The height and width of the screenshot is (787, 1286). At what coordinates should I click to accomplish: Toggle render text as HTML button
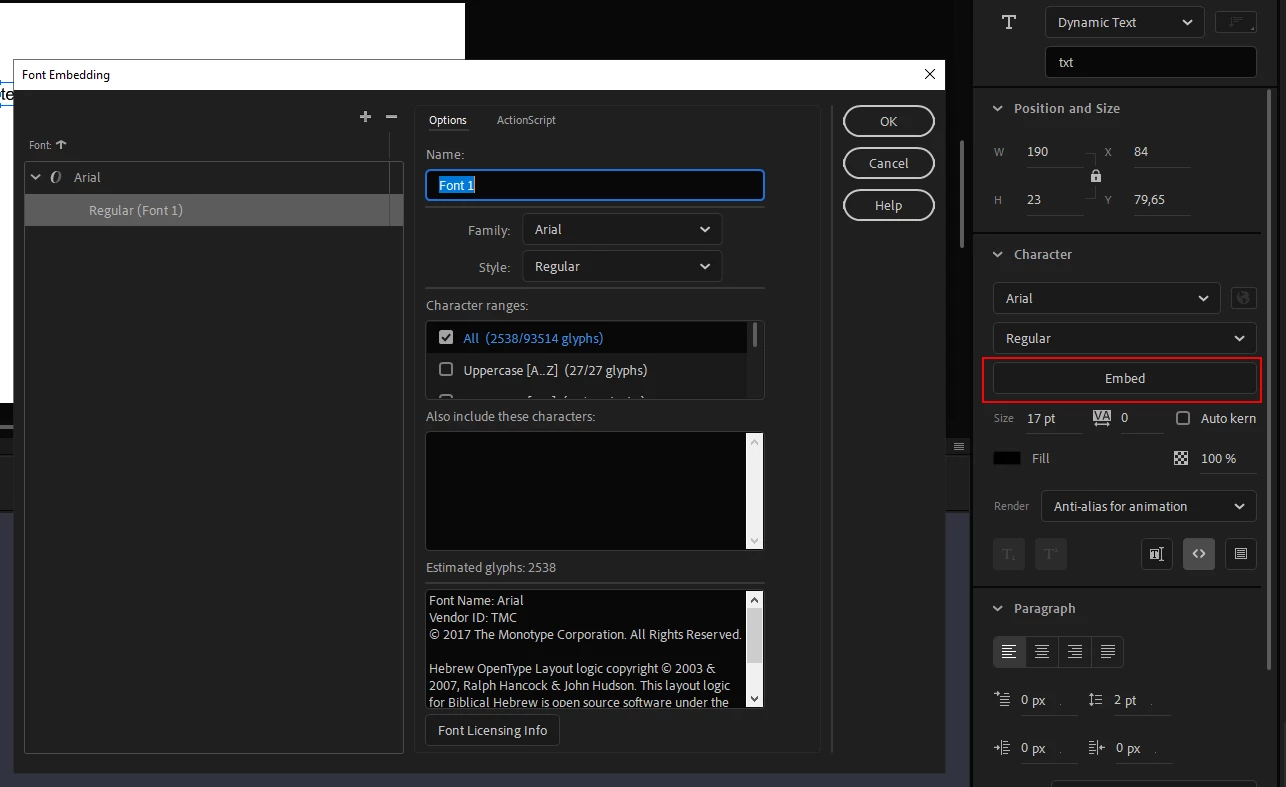click(x=1199, y=554)
